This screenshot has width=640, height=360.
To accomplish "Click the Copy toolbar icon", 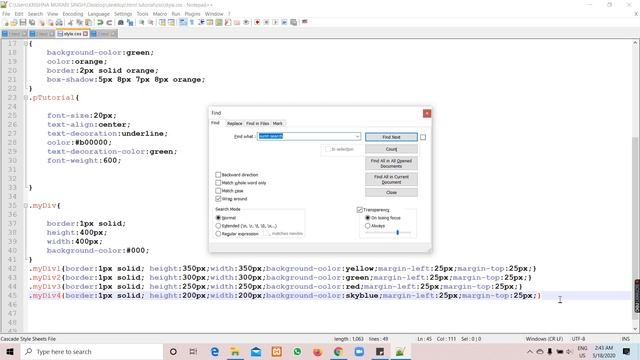I will [x=79, y=22].
